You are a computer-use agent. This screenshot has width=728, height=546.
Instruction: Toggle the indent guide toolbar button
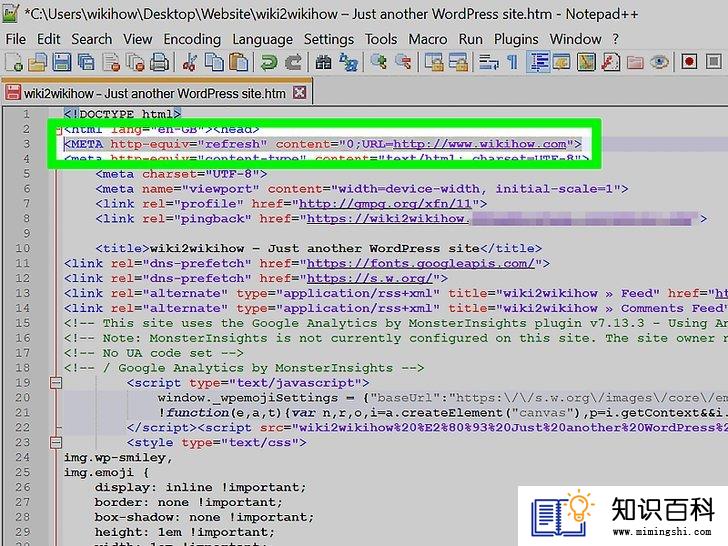click(x=538, y=62)
